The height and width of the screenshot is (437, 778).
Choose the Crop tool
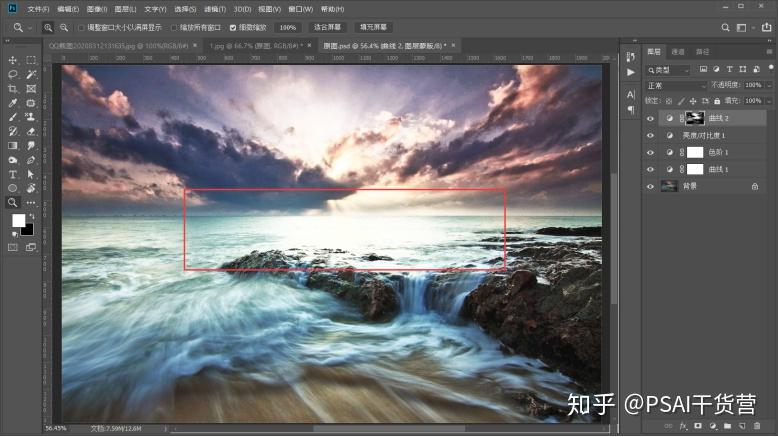pyautogui.click(x=12, y=89)
